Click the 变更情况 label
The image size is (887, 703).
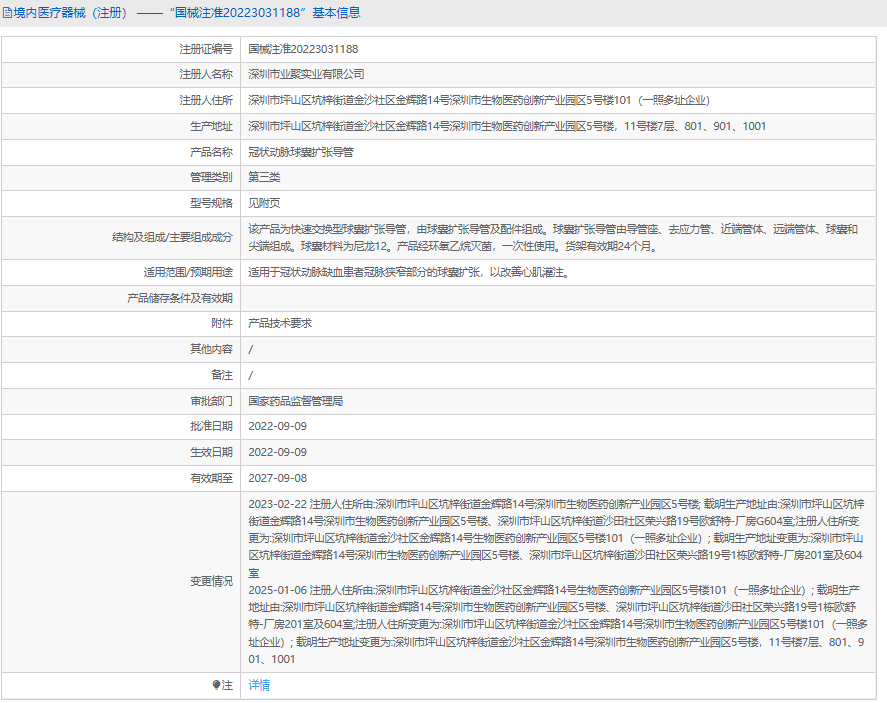(211, 581)
